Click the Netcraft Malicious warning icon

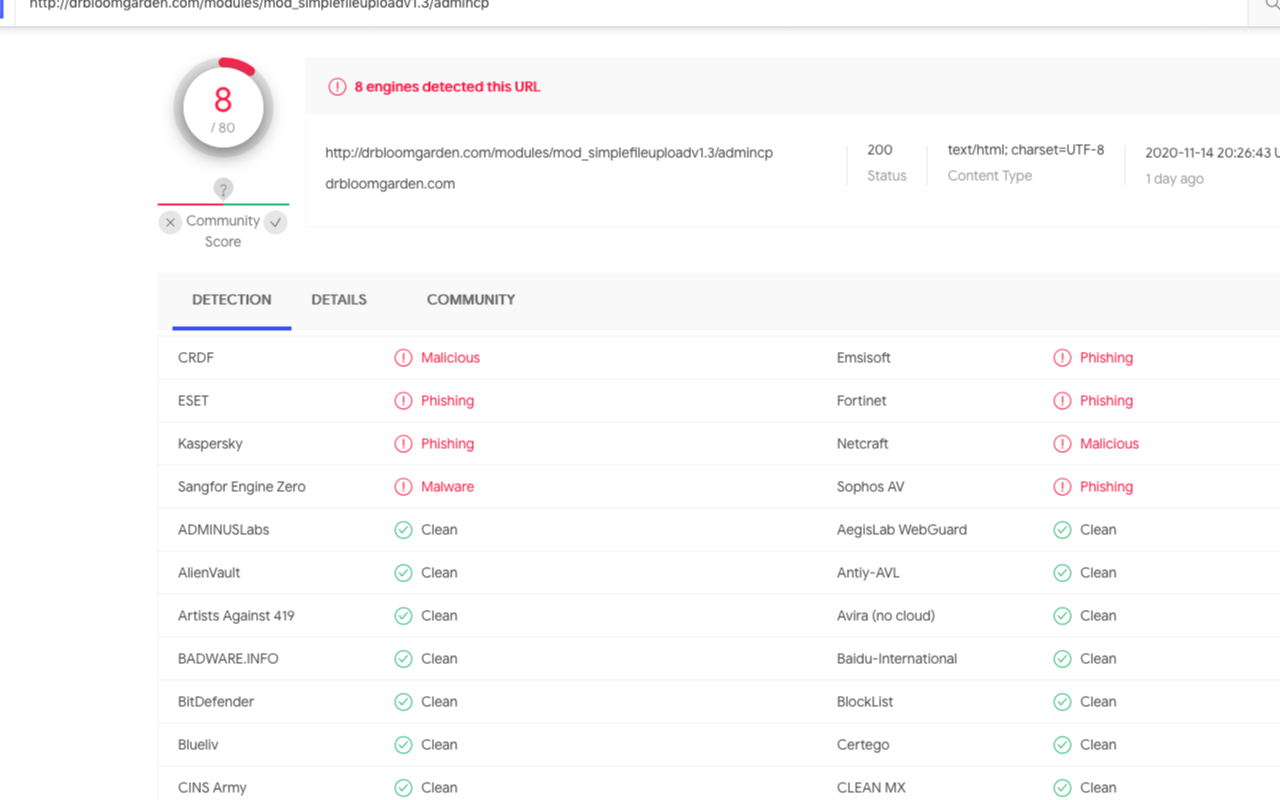pyautogui.click(x=1062, y=444)
